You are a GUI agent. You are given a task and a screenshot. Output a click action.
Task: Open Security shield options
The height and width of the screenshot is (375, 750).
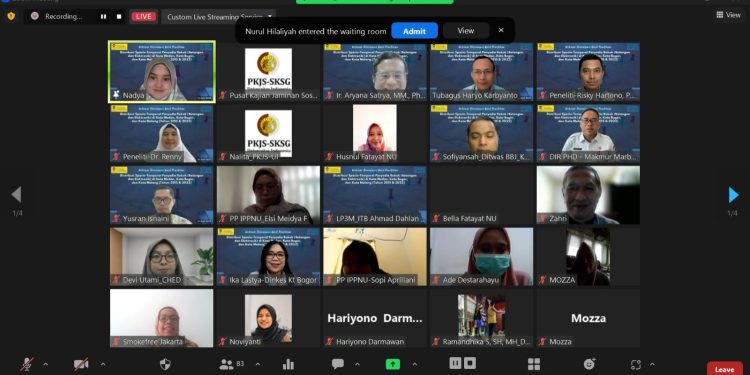[x=165, y=364]
